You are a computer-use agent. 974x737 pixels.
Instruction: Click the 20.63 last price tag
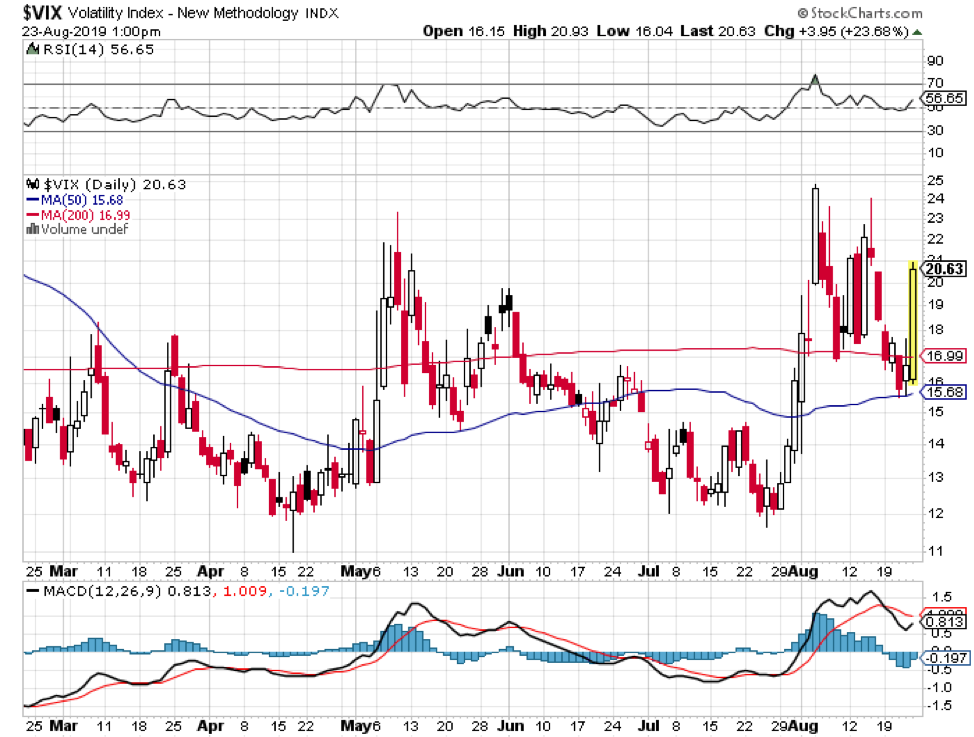coord(945,269)
